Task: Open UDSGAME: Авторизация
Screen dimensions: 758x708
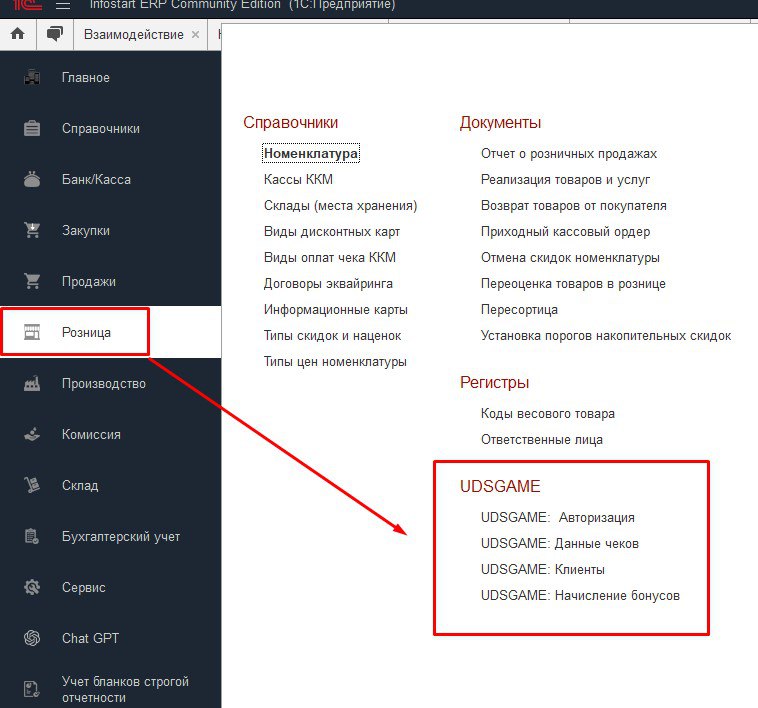Action: (557, 517)
